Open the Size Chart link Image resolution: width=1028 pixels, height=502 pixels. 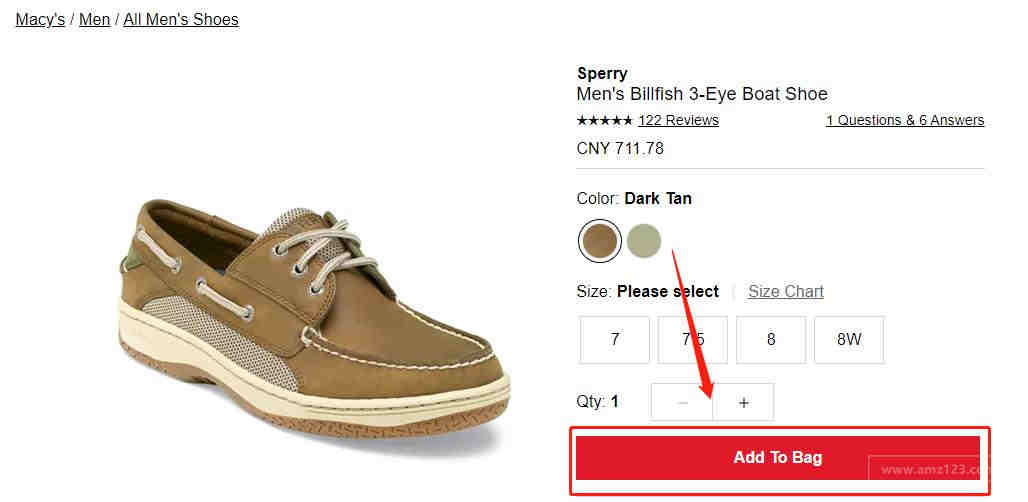(785, 292)
